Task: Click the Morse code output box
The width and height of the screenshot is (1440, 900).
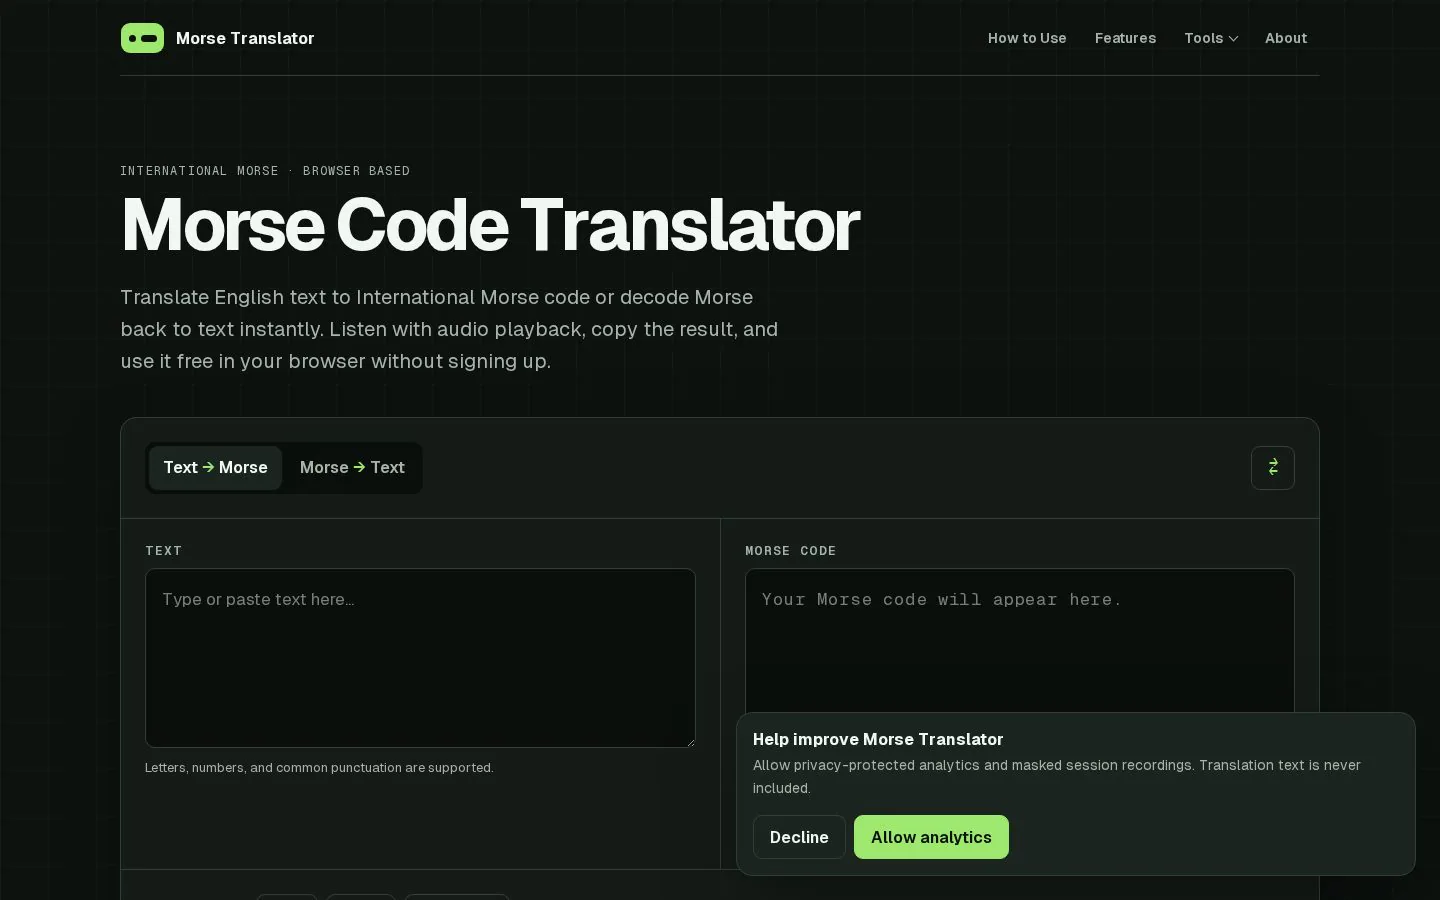Action: (1019, 640)
